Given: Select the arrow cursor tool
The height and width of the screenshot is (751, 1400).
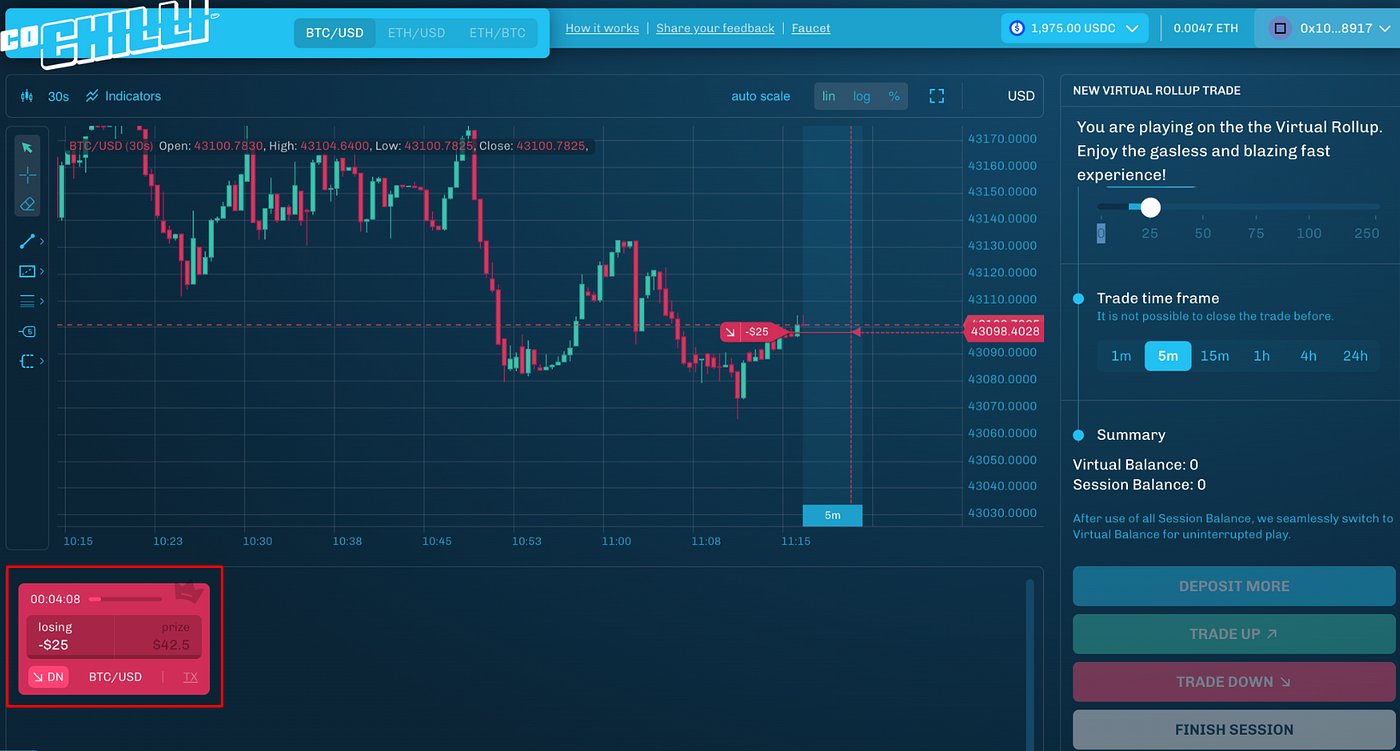Looking at the screenshot, I should 27,148.
